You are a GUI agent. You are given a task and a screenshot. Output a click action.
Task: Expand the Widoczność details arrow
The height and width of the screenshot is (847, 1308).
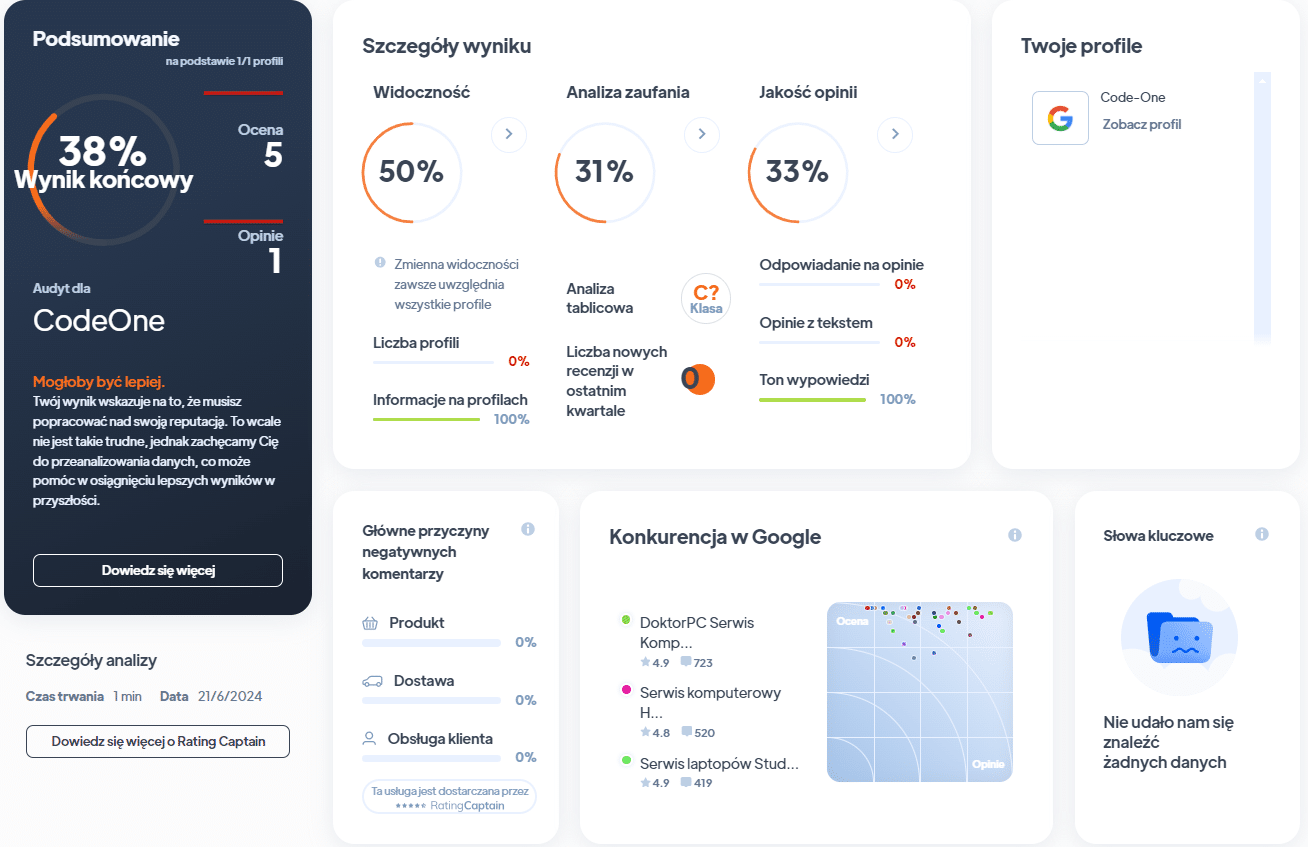point(509,134)
